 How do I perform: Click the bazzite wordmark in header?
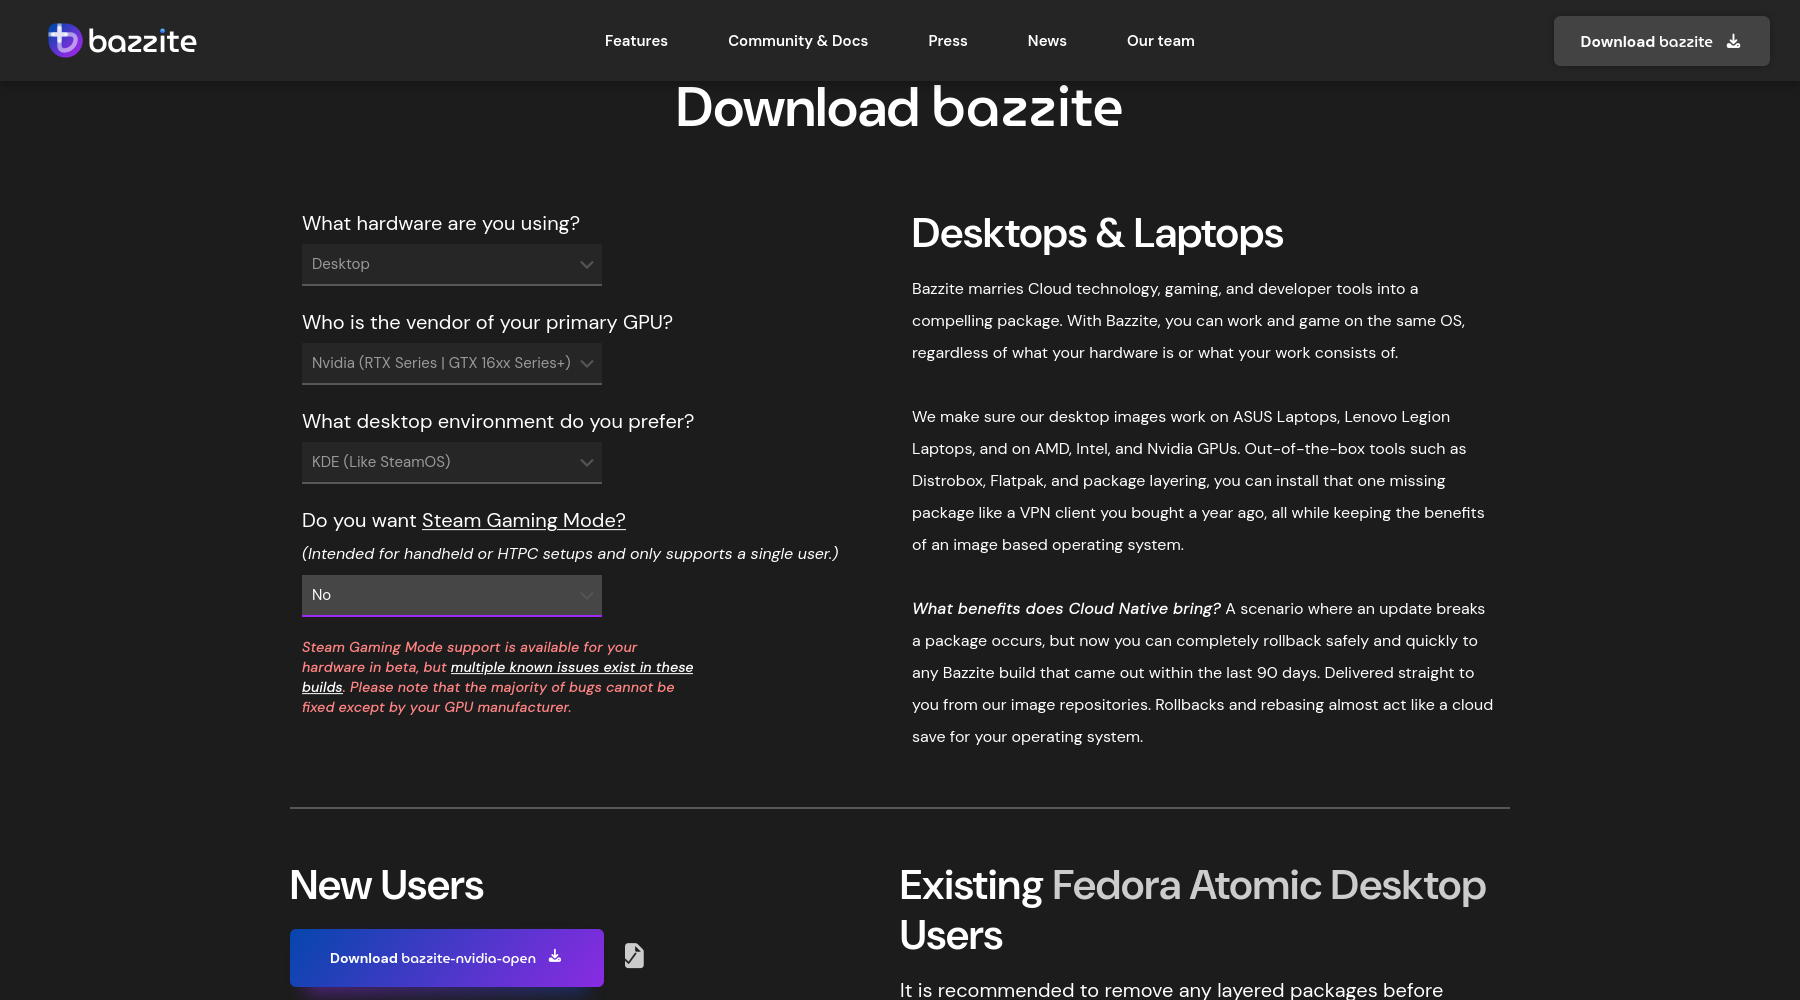coord(142,41)
